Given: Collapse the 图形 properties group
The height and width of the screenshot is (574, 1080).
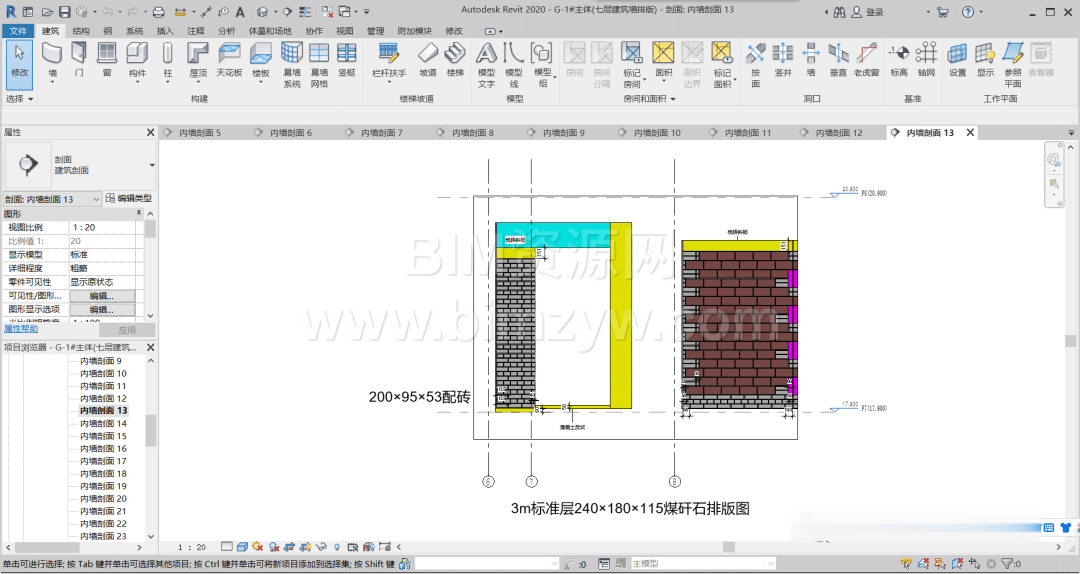Looking at the screenshot, I should (x=138, y=214).
